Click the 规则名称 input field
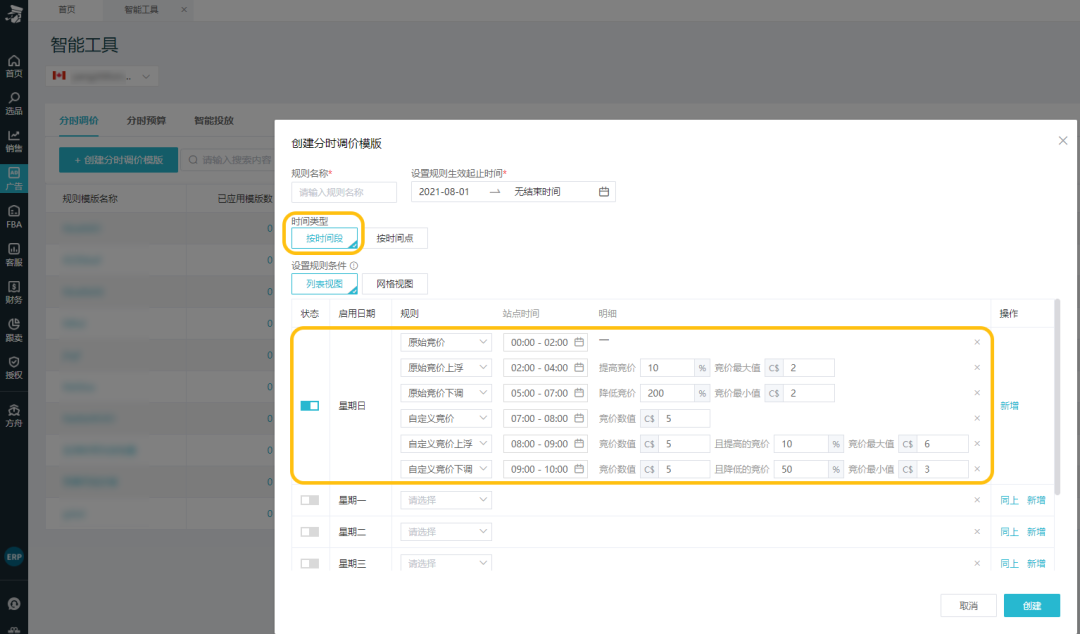Image resolution: width=1080 pixels, height=634 pixels. pyautogui.click(x=344, y=192)
